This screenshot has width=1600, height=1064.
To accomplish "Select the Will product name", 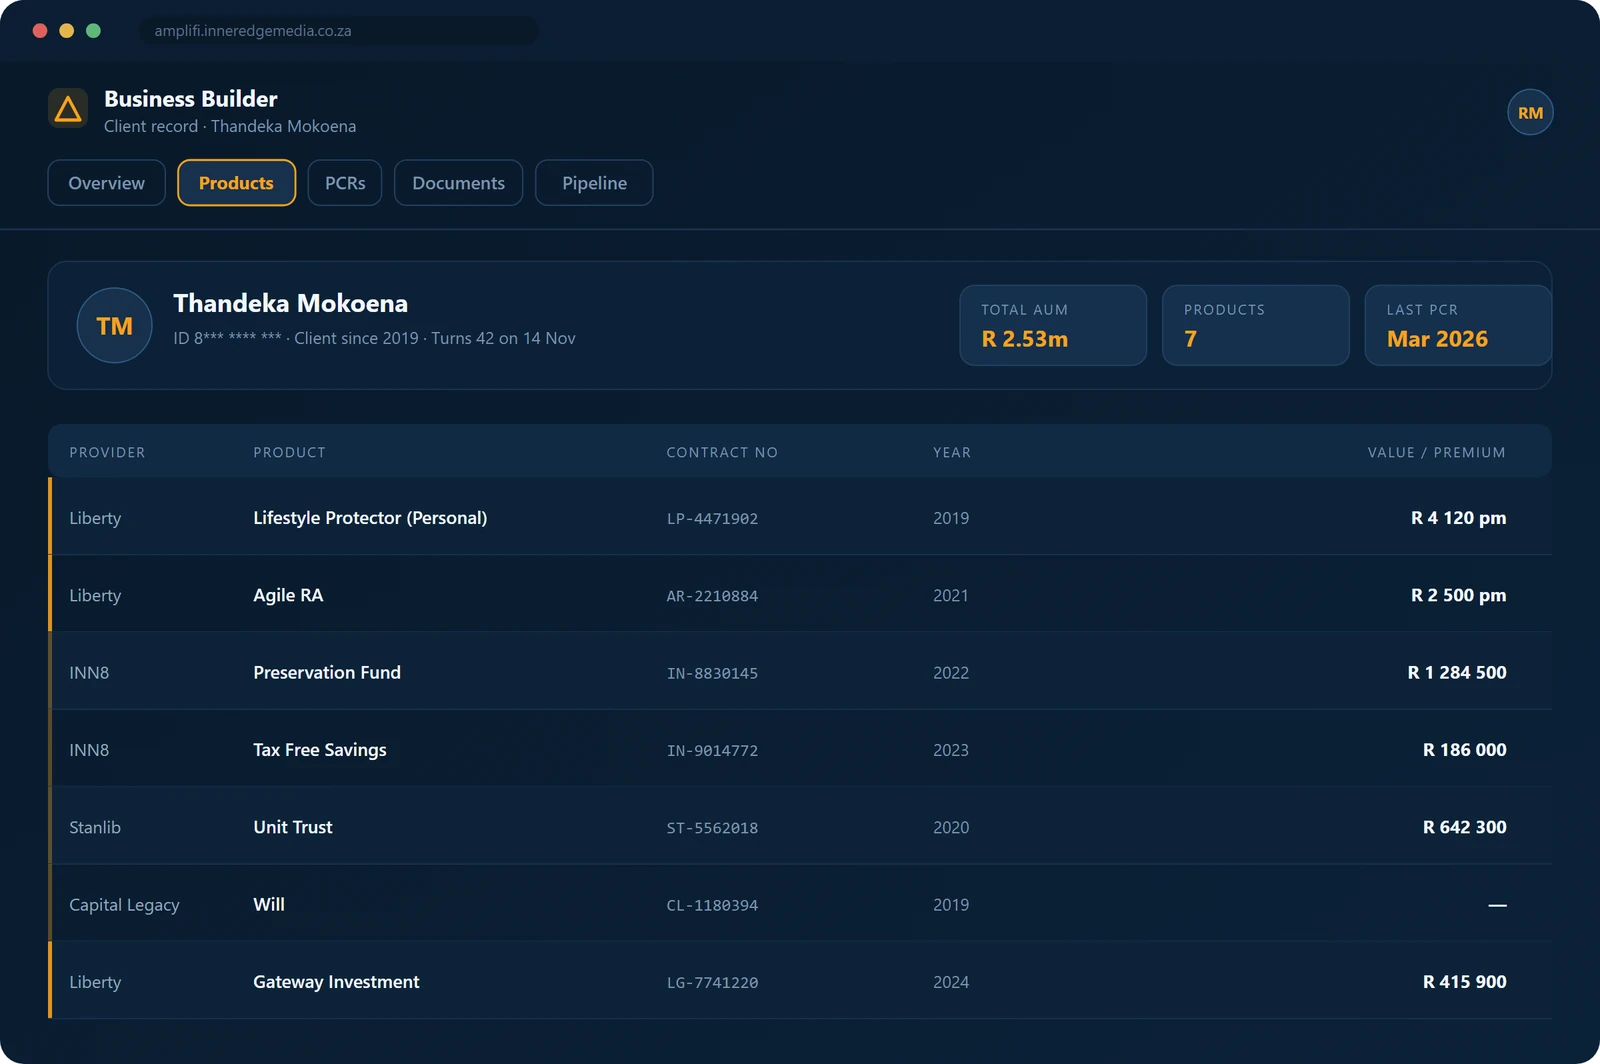I will (269, 904).
